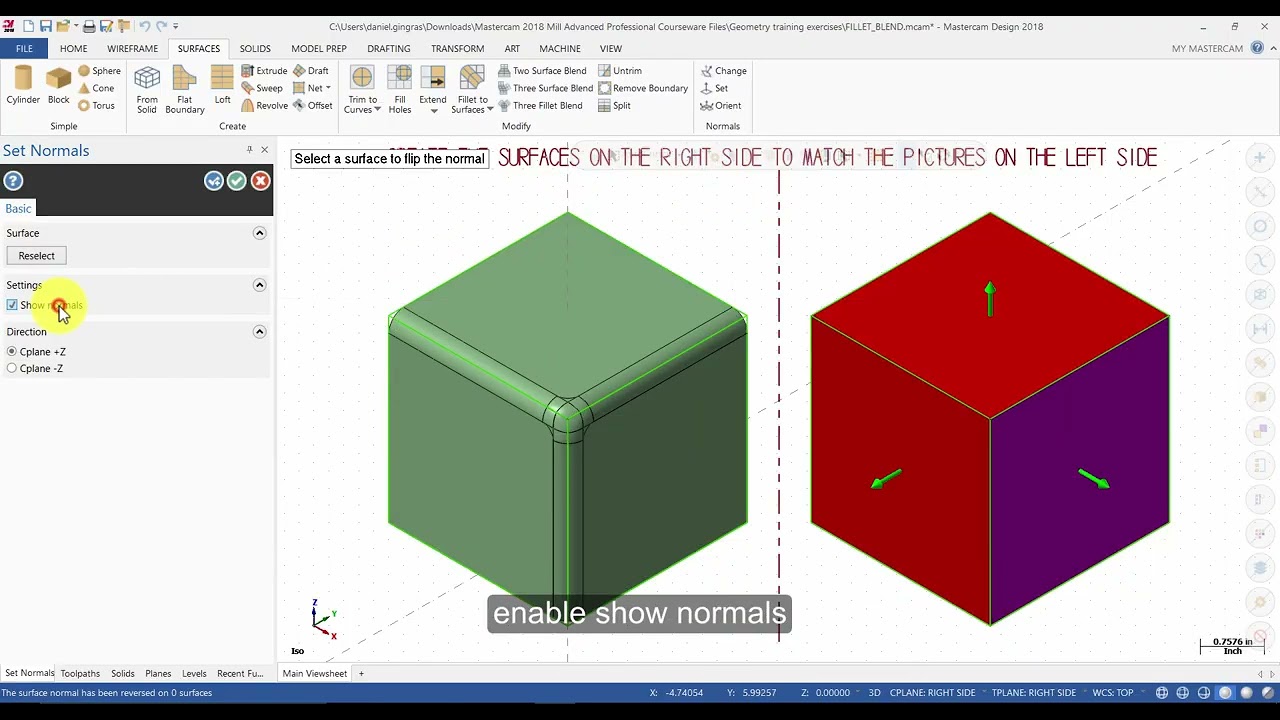Switch to the TRANSFORM ribbon tab
1280x720 pixels.
point(457,48)
